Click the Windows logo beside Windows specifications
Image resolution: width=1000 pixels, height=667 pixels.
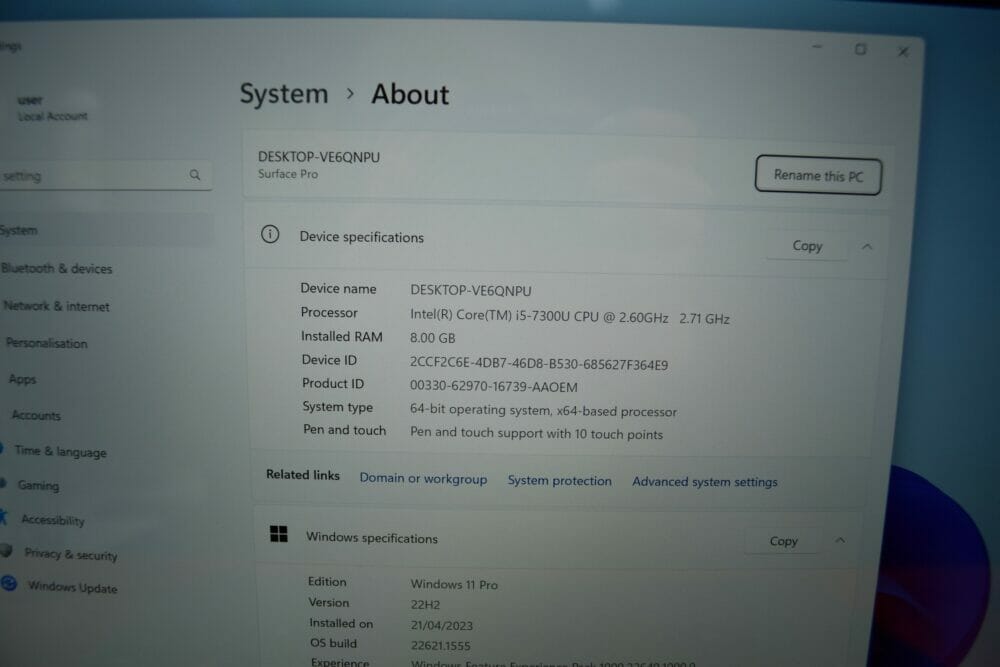tap(279, 534)
